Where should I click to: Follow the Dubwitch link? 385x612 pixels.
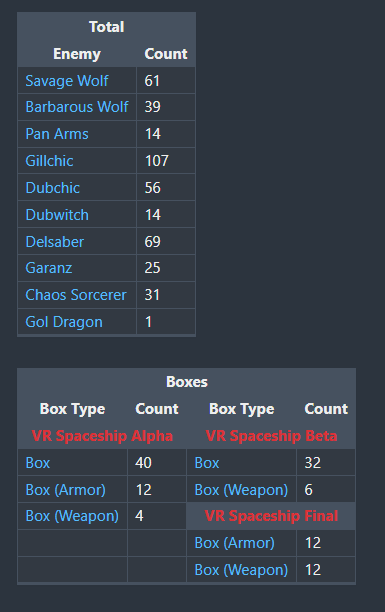tap(57, 215)
